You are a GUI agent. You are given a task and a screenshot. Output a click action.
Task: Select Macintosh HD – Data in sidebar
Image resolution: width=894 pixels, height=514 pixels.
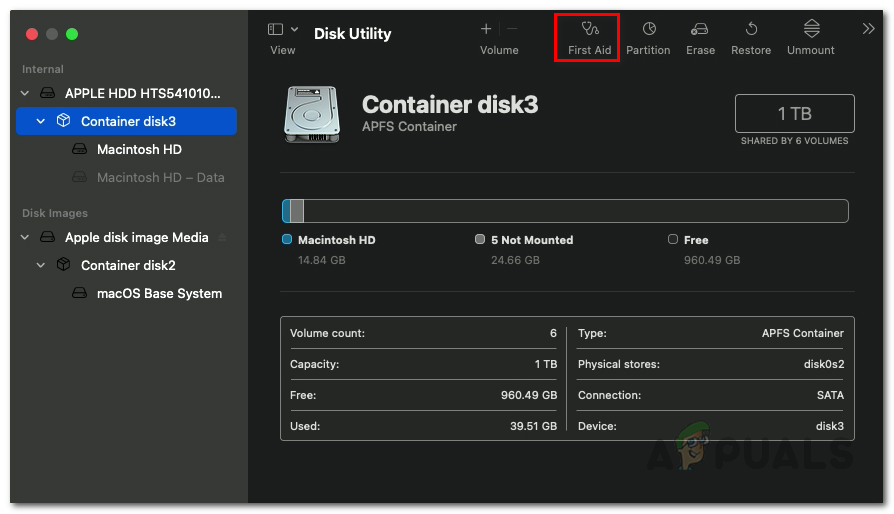click(160, 177)
